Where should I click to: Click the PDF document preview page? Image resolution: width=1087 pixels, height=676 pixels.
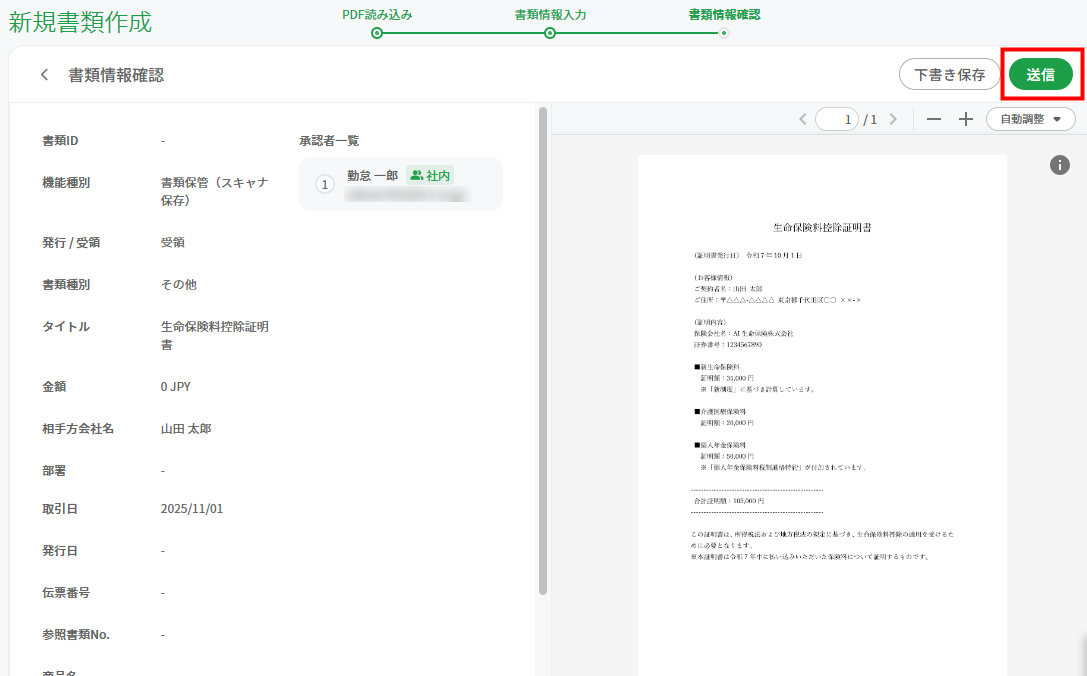point(821,415)
